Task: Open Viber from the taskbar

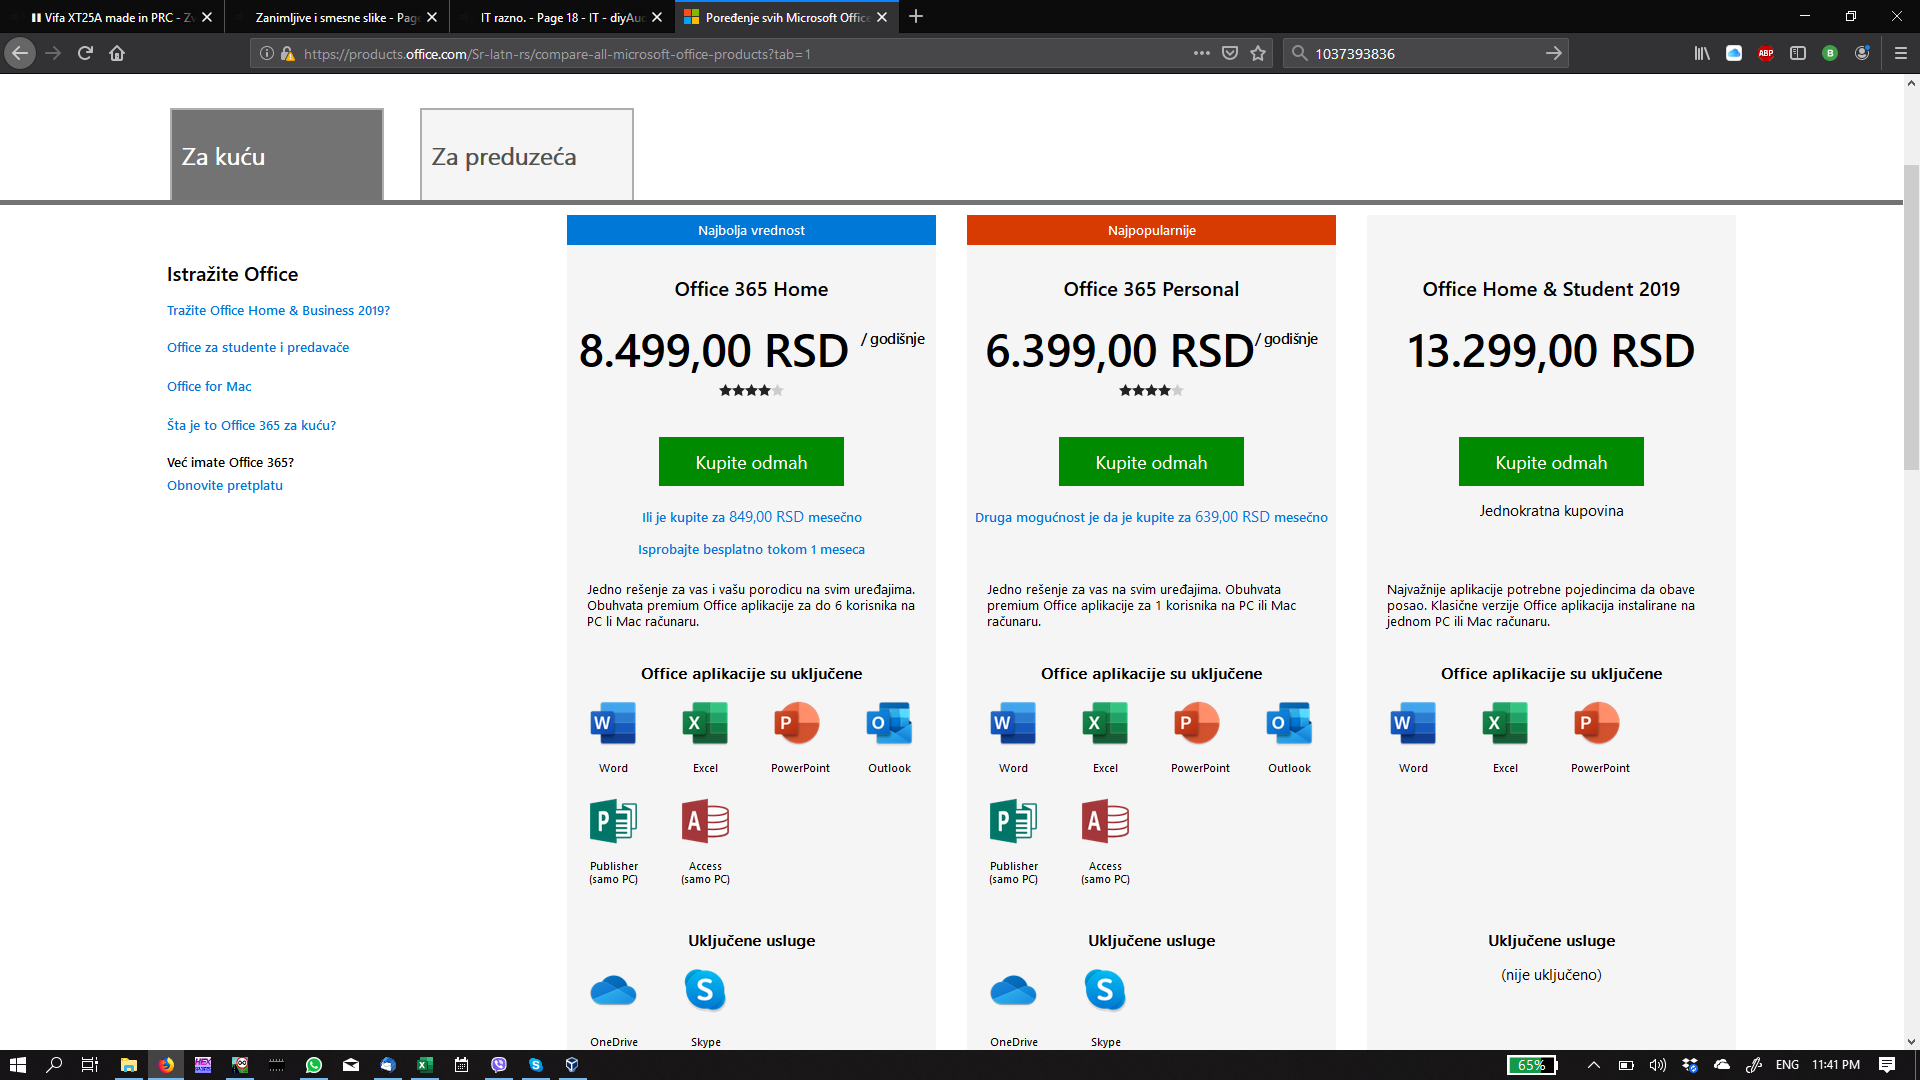Action: (x=499, y=1065)
